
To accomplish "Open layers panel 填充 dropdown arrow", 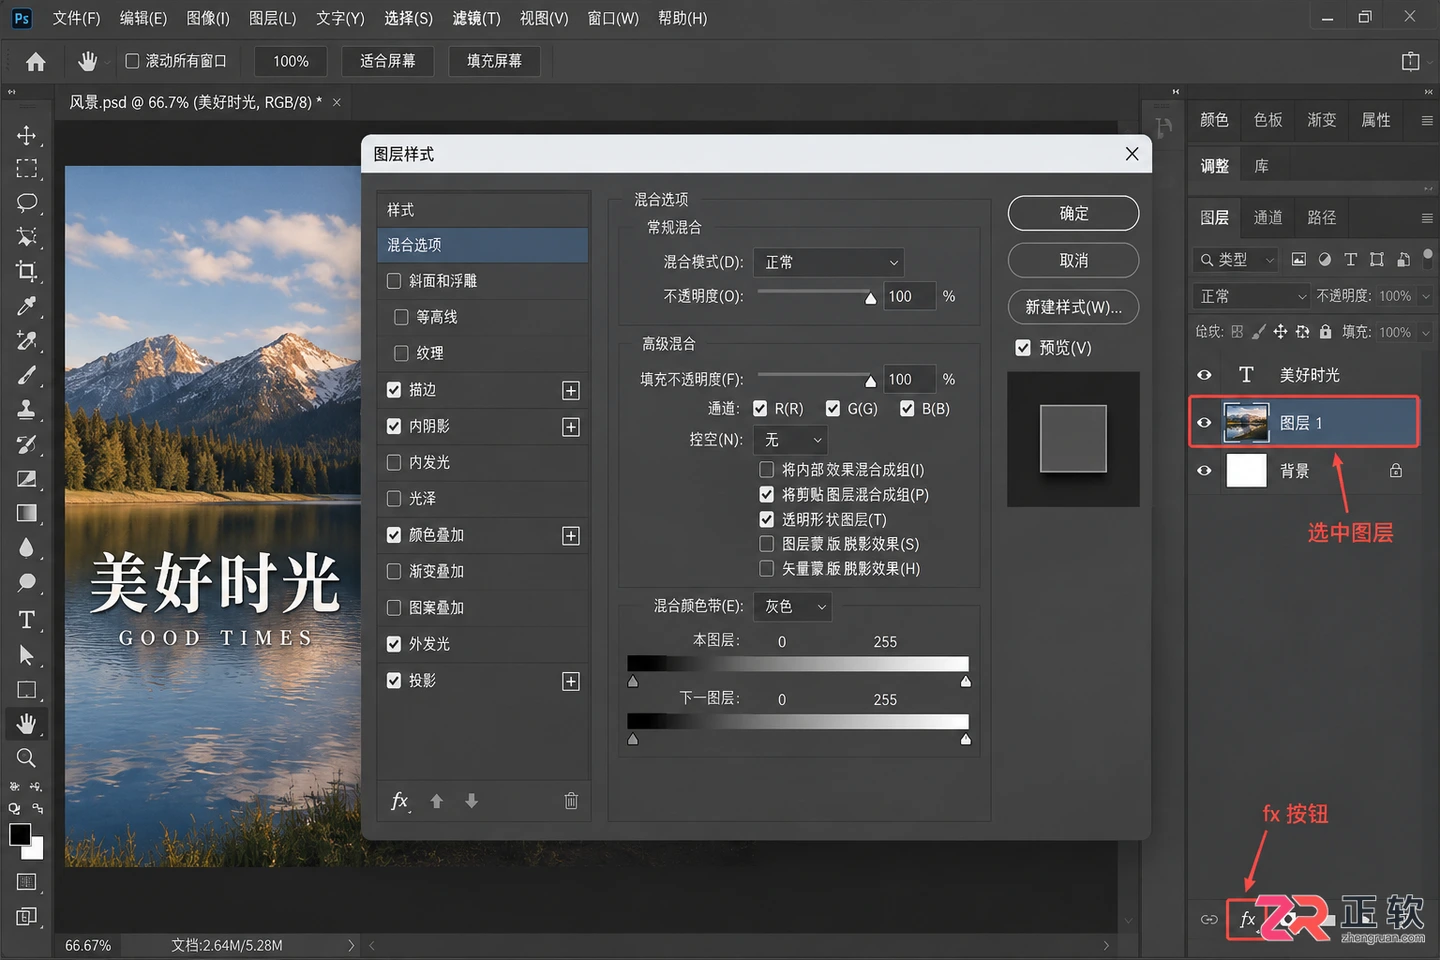I will tap(1425, 332).
